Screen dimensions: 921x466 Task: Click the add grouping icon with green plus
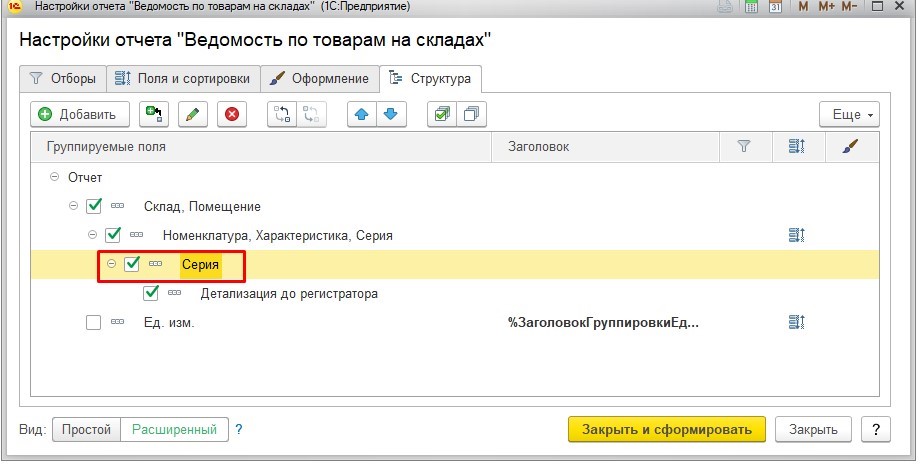[x=154, y=114]
